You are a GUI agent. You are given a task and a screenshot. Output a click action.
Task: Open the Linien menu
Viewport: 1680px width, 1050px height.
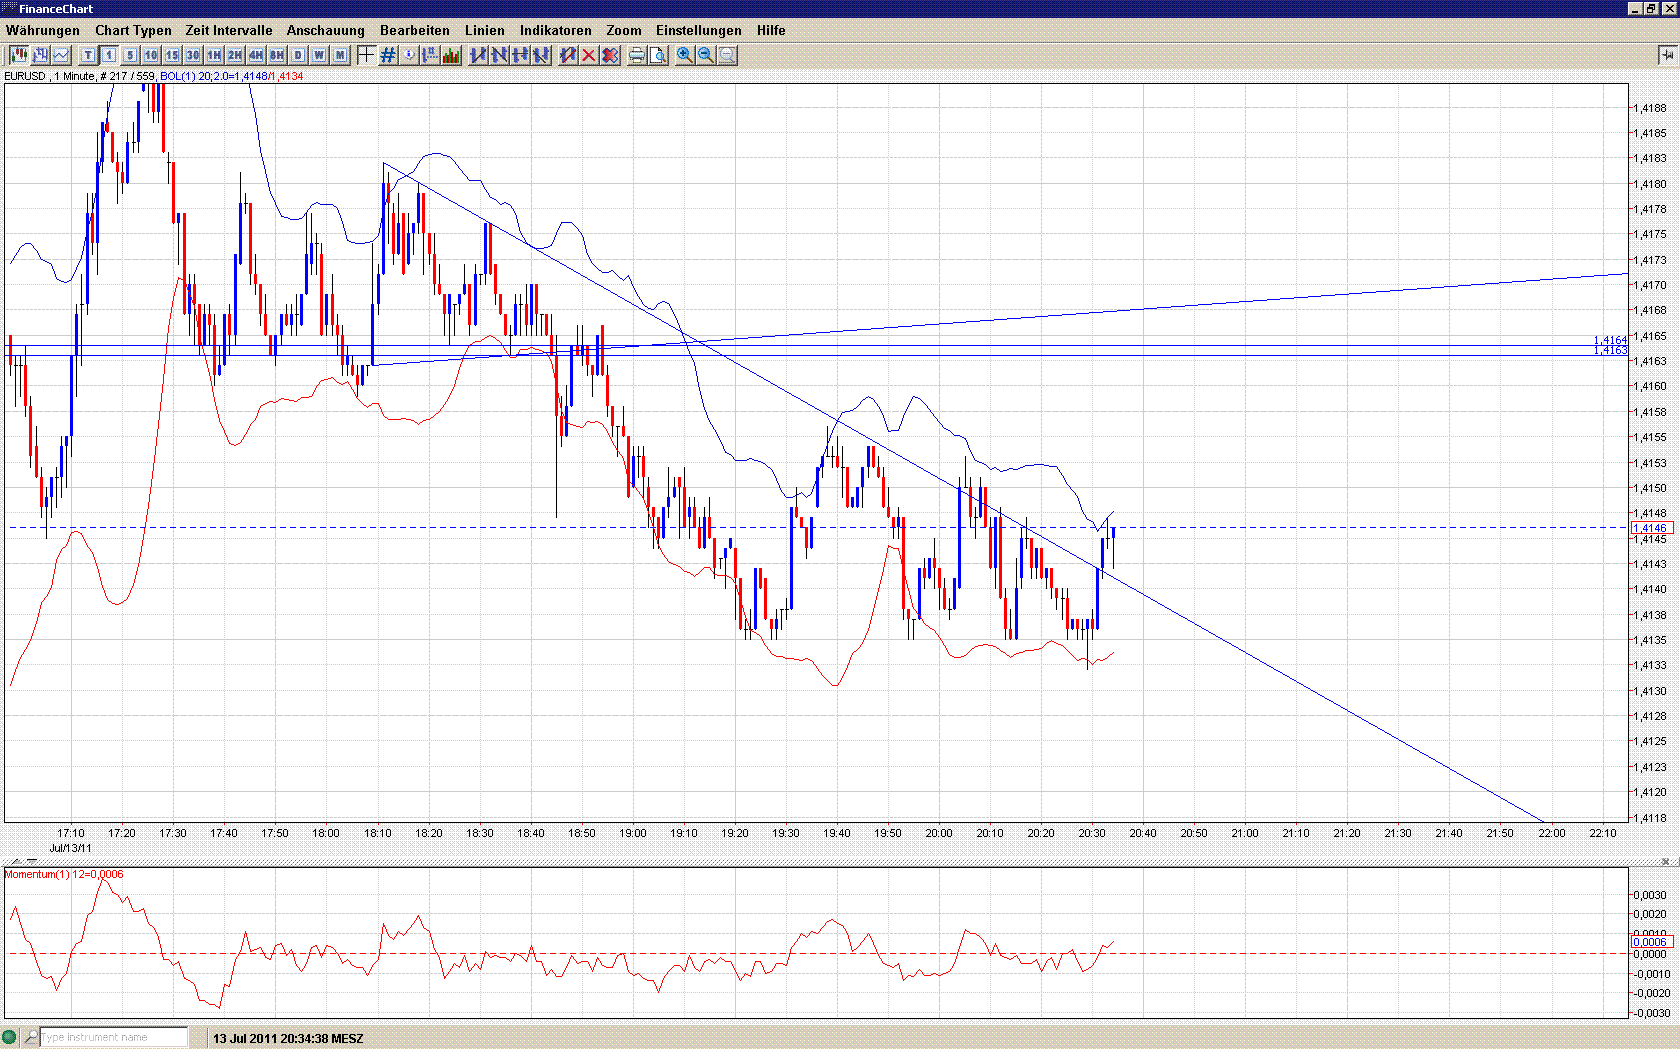[485, 30]
